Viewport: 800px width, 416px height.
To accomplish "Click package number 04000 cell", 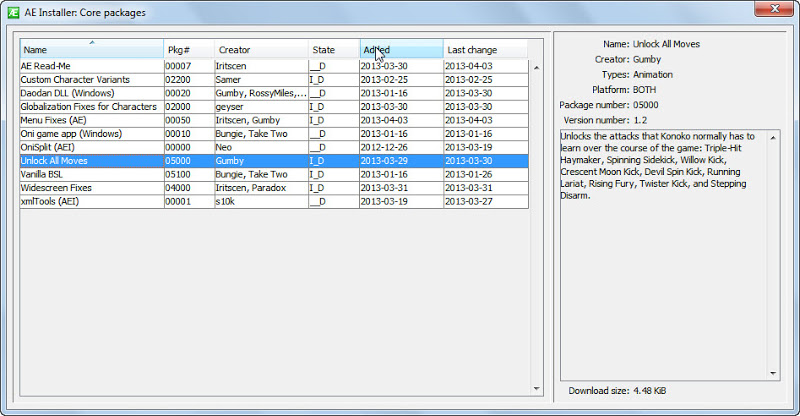I will pos(189,188).
